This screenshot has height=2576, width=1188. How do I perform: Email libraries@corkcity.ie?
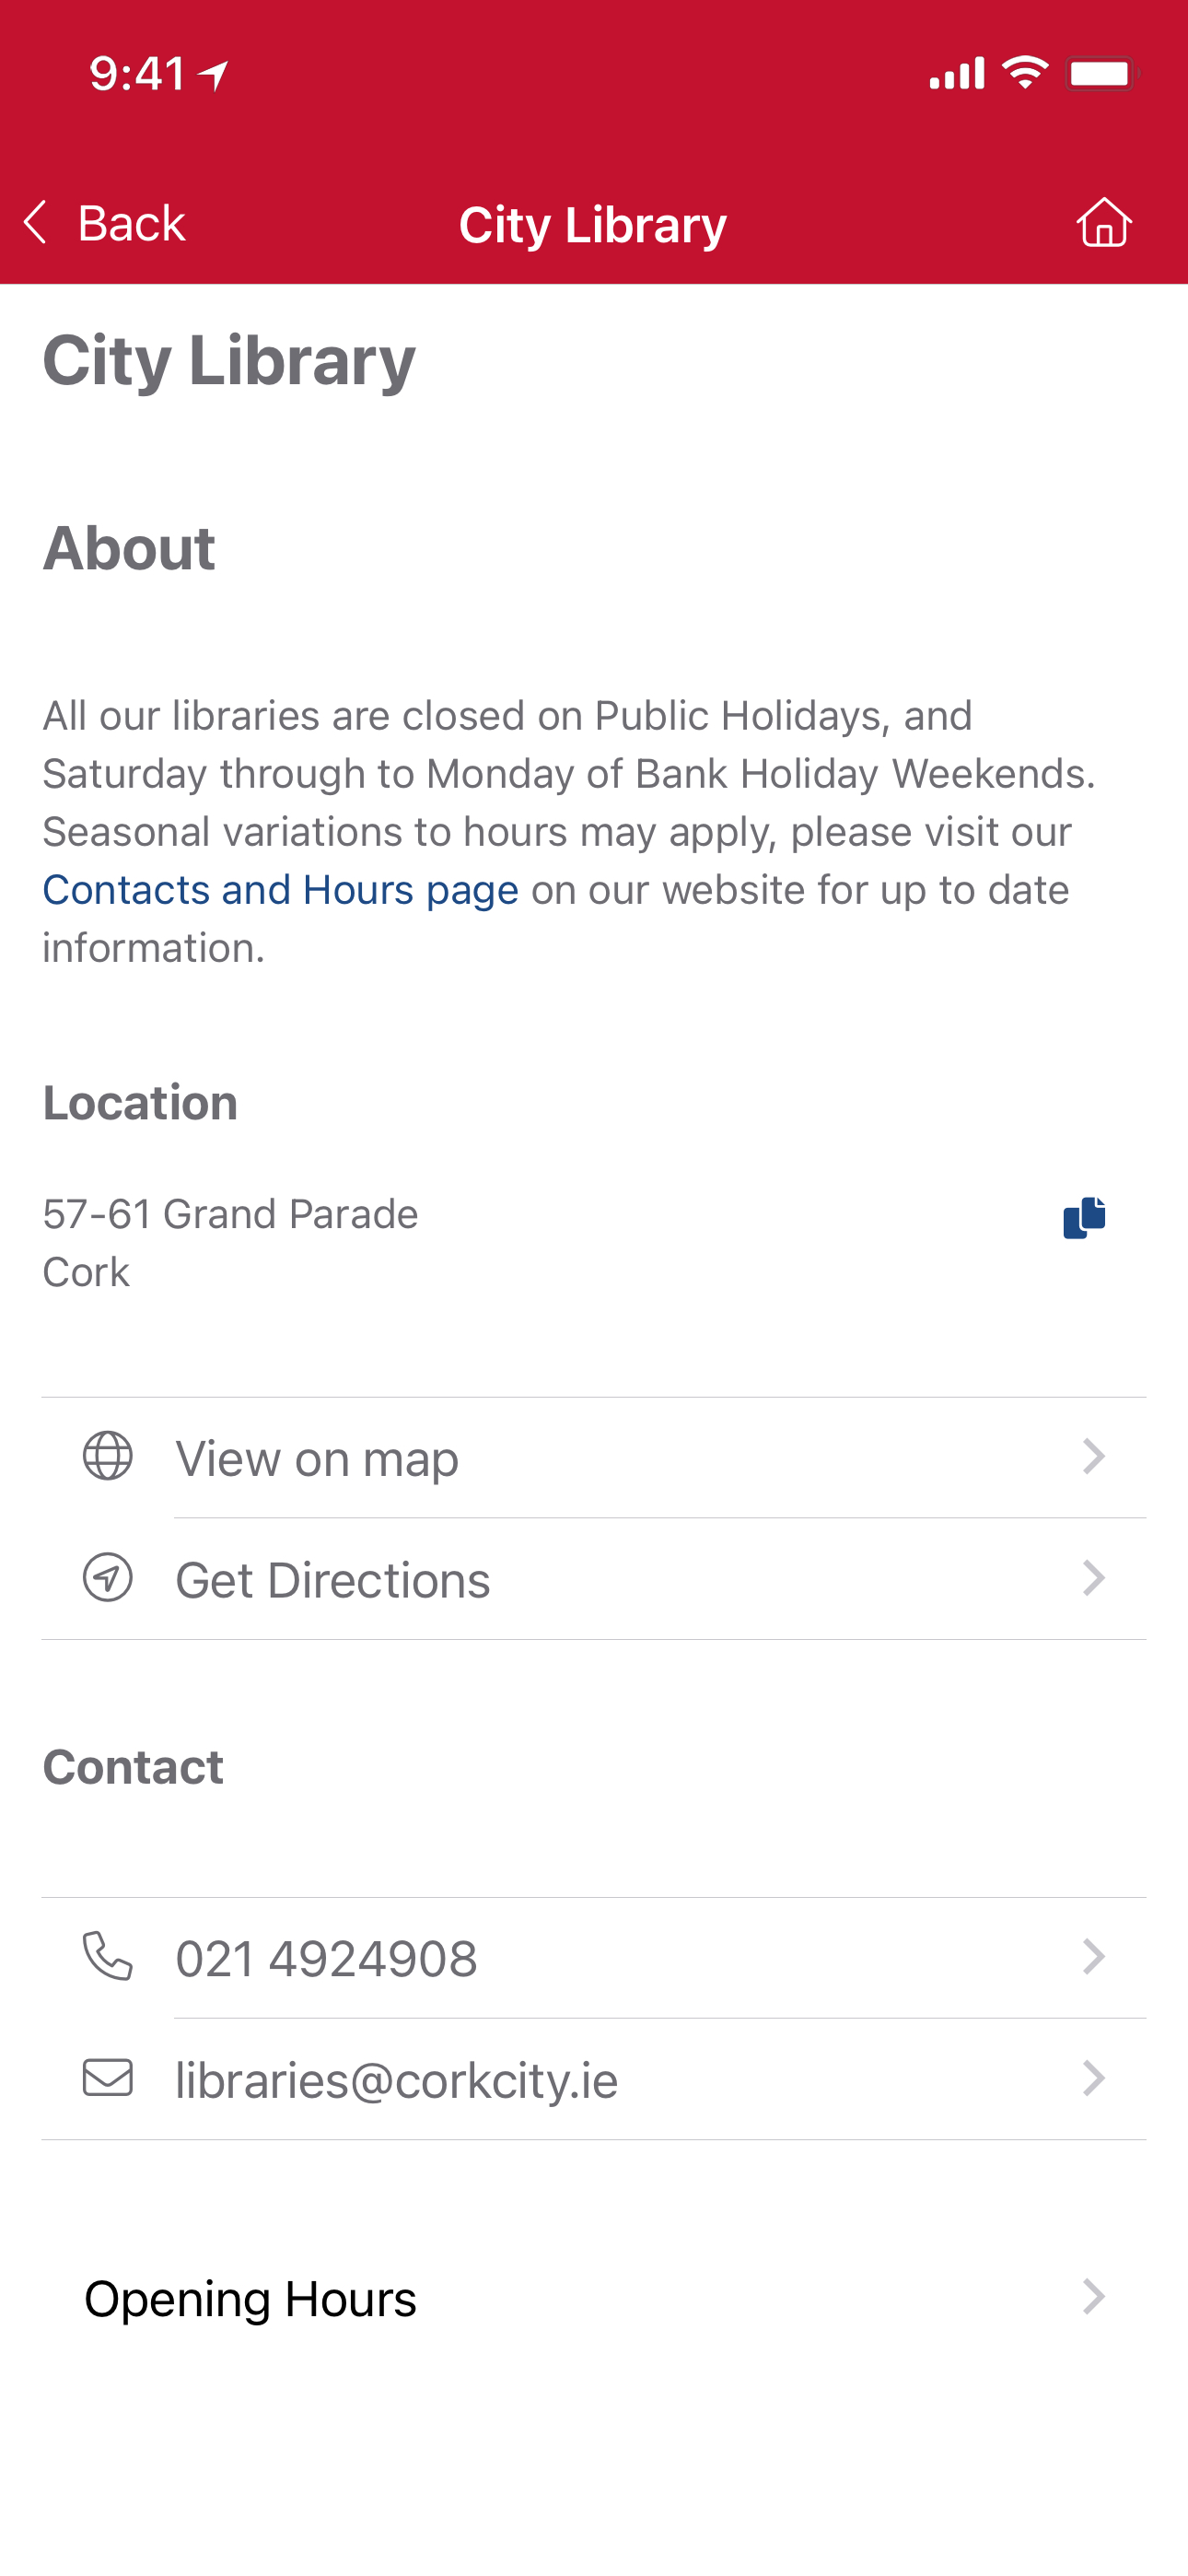pyautogui.click(x=594, y=2078)
